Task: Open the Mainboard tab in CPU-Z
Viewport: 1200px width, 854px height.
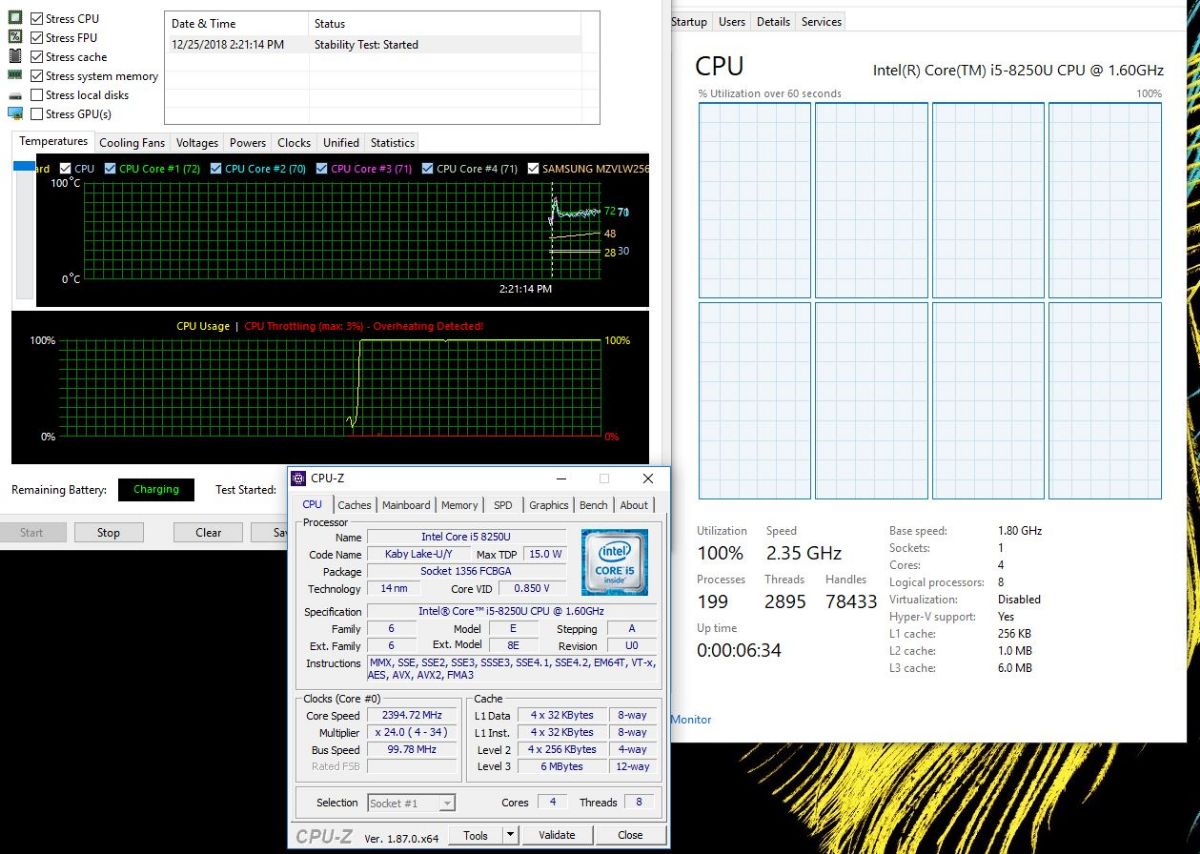Action: [x=406, y=505]
